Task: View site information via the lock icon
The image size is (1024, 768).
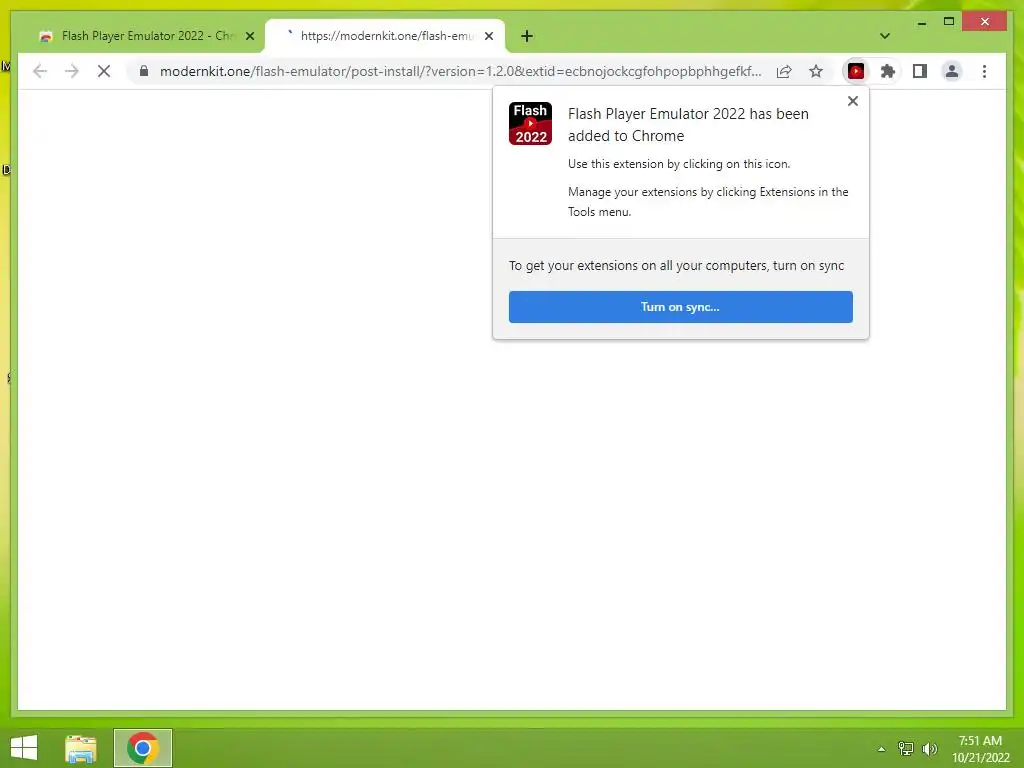Action: [x=144, y=71]
